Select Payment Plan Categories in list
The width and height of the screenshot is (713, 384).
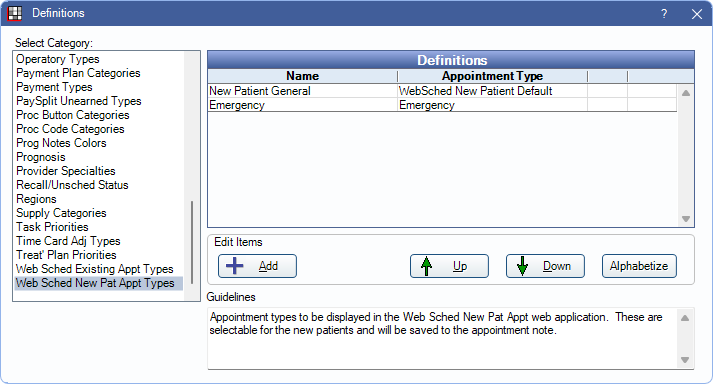coord(78,73)
